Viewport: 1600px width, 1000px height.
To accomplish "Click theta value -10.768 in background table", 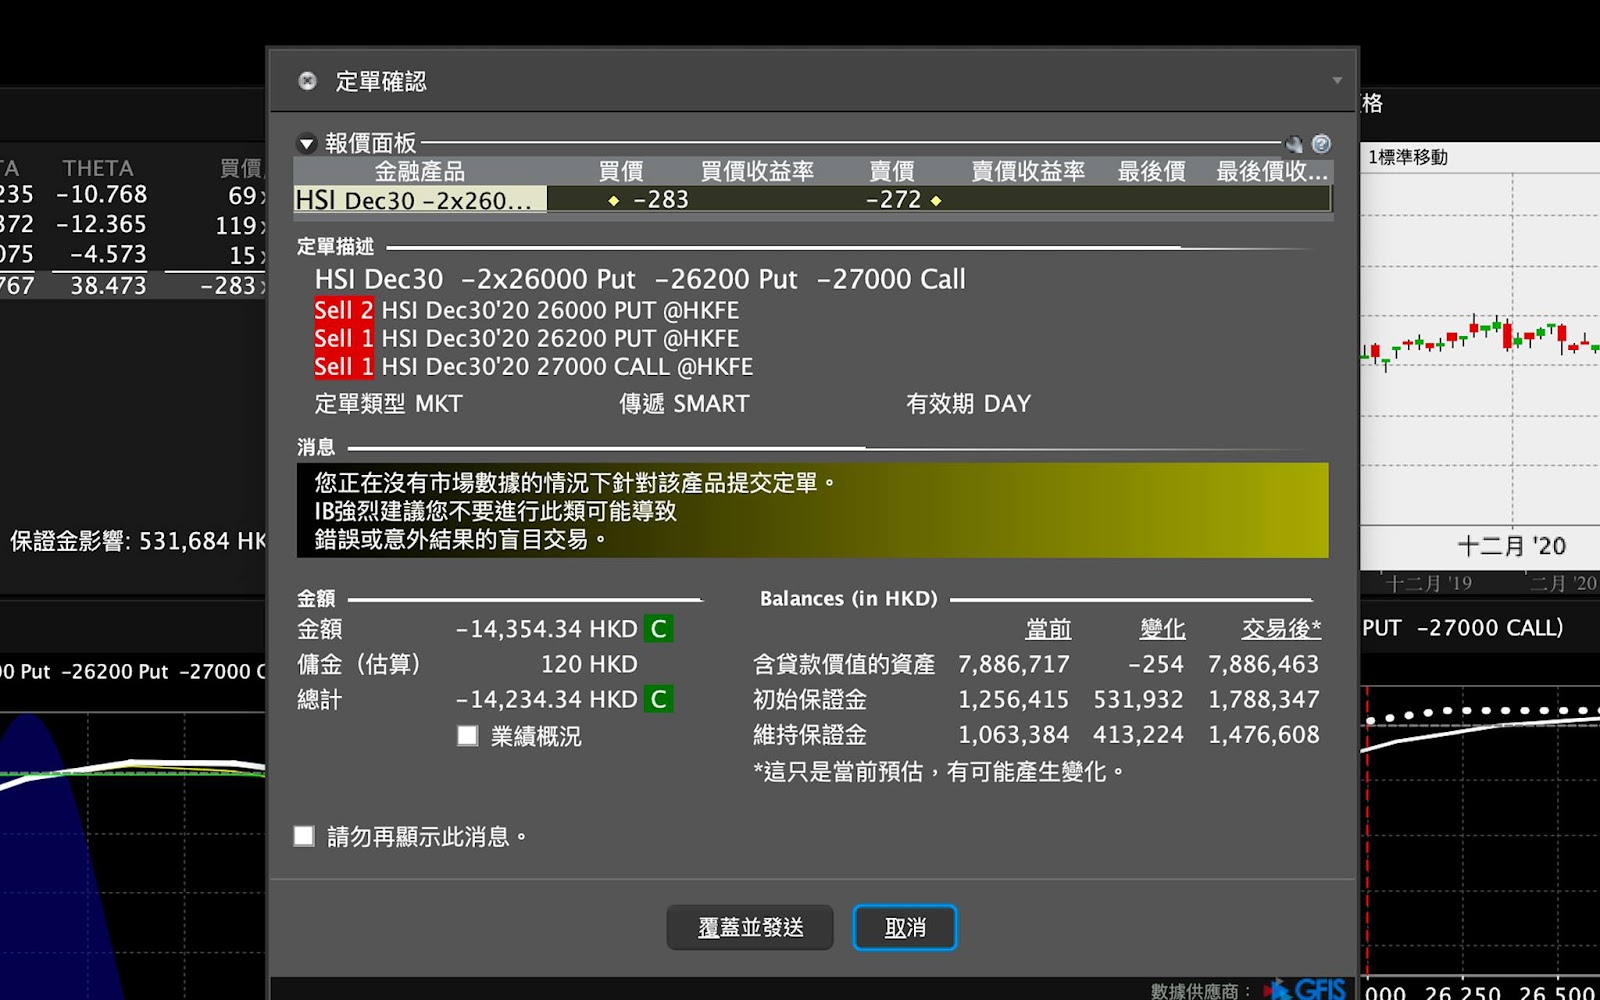I will point(102,194).
